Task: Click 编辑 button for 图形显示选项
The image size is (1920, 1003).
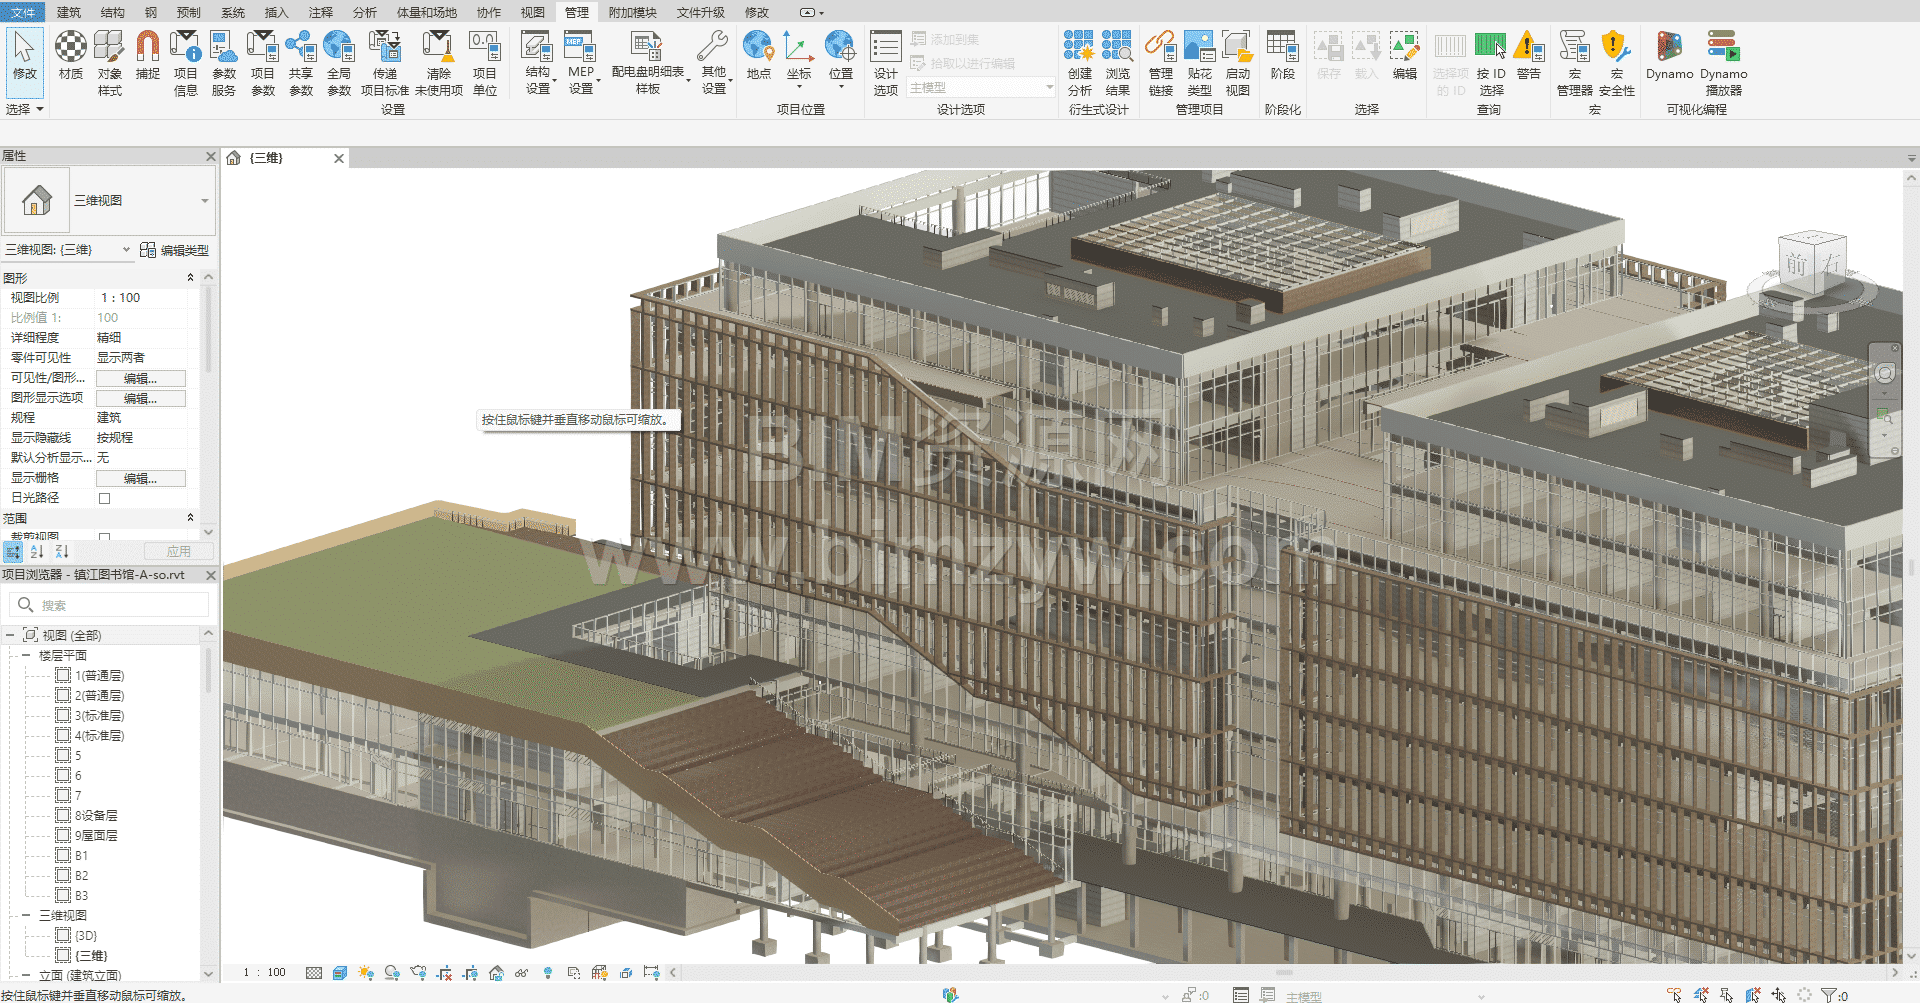Action: 140,398
